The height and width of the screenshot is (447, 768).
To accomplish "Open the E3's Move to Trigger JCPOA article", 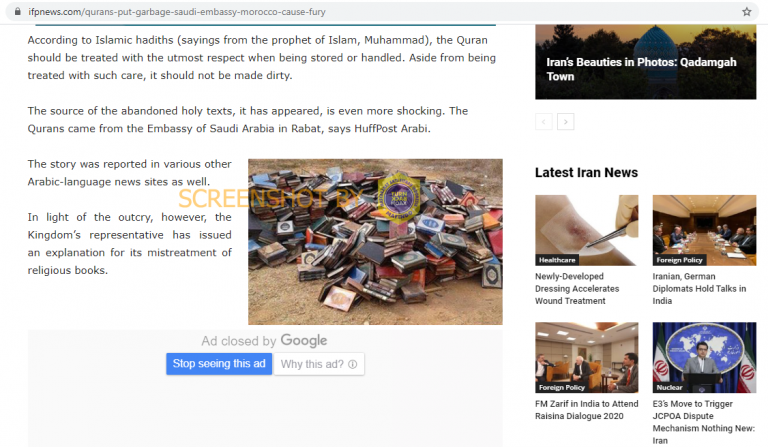I will click(704, 422).
